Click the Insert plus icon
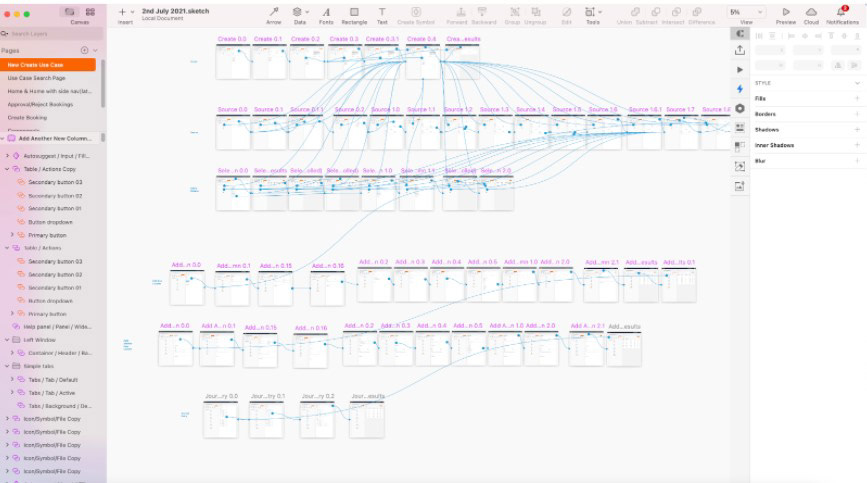 tap(122, 12)
